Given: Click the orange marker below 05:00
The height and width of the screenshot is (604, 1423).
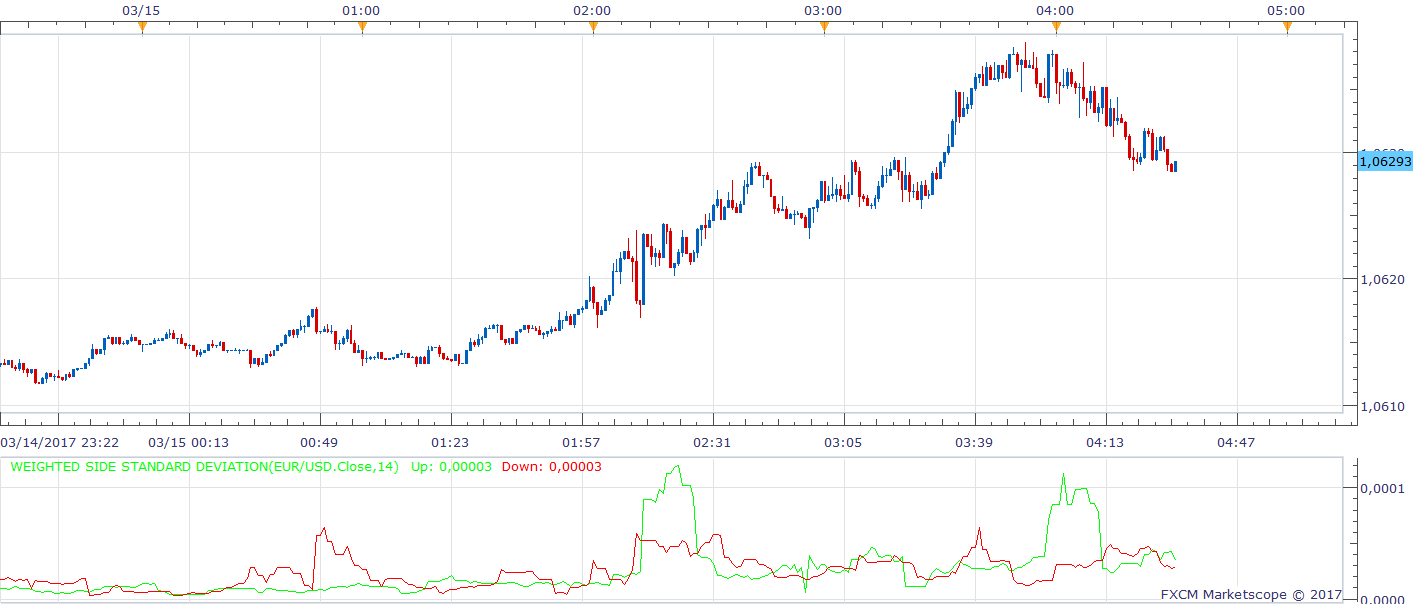Looking at the screenshot, I should (1287, 28).
